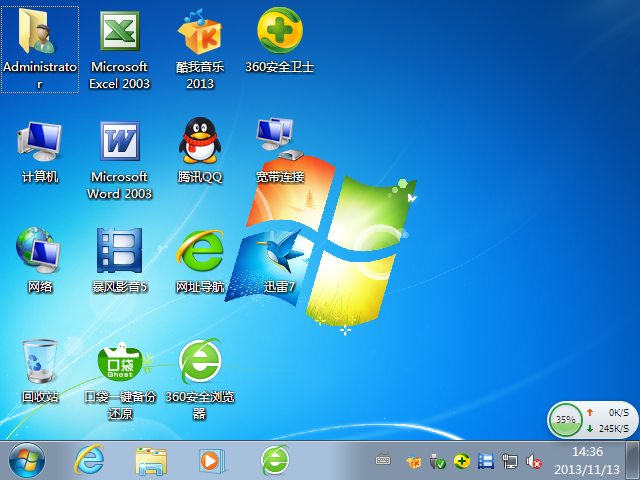Screen dimensions: 640x480
Task: Click the muted volume tray icon
Action: tap(535, 462)
